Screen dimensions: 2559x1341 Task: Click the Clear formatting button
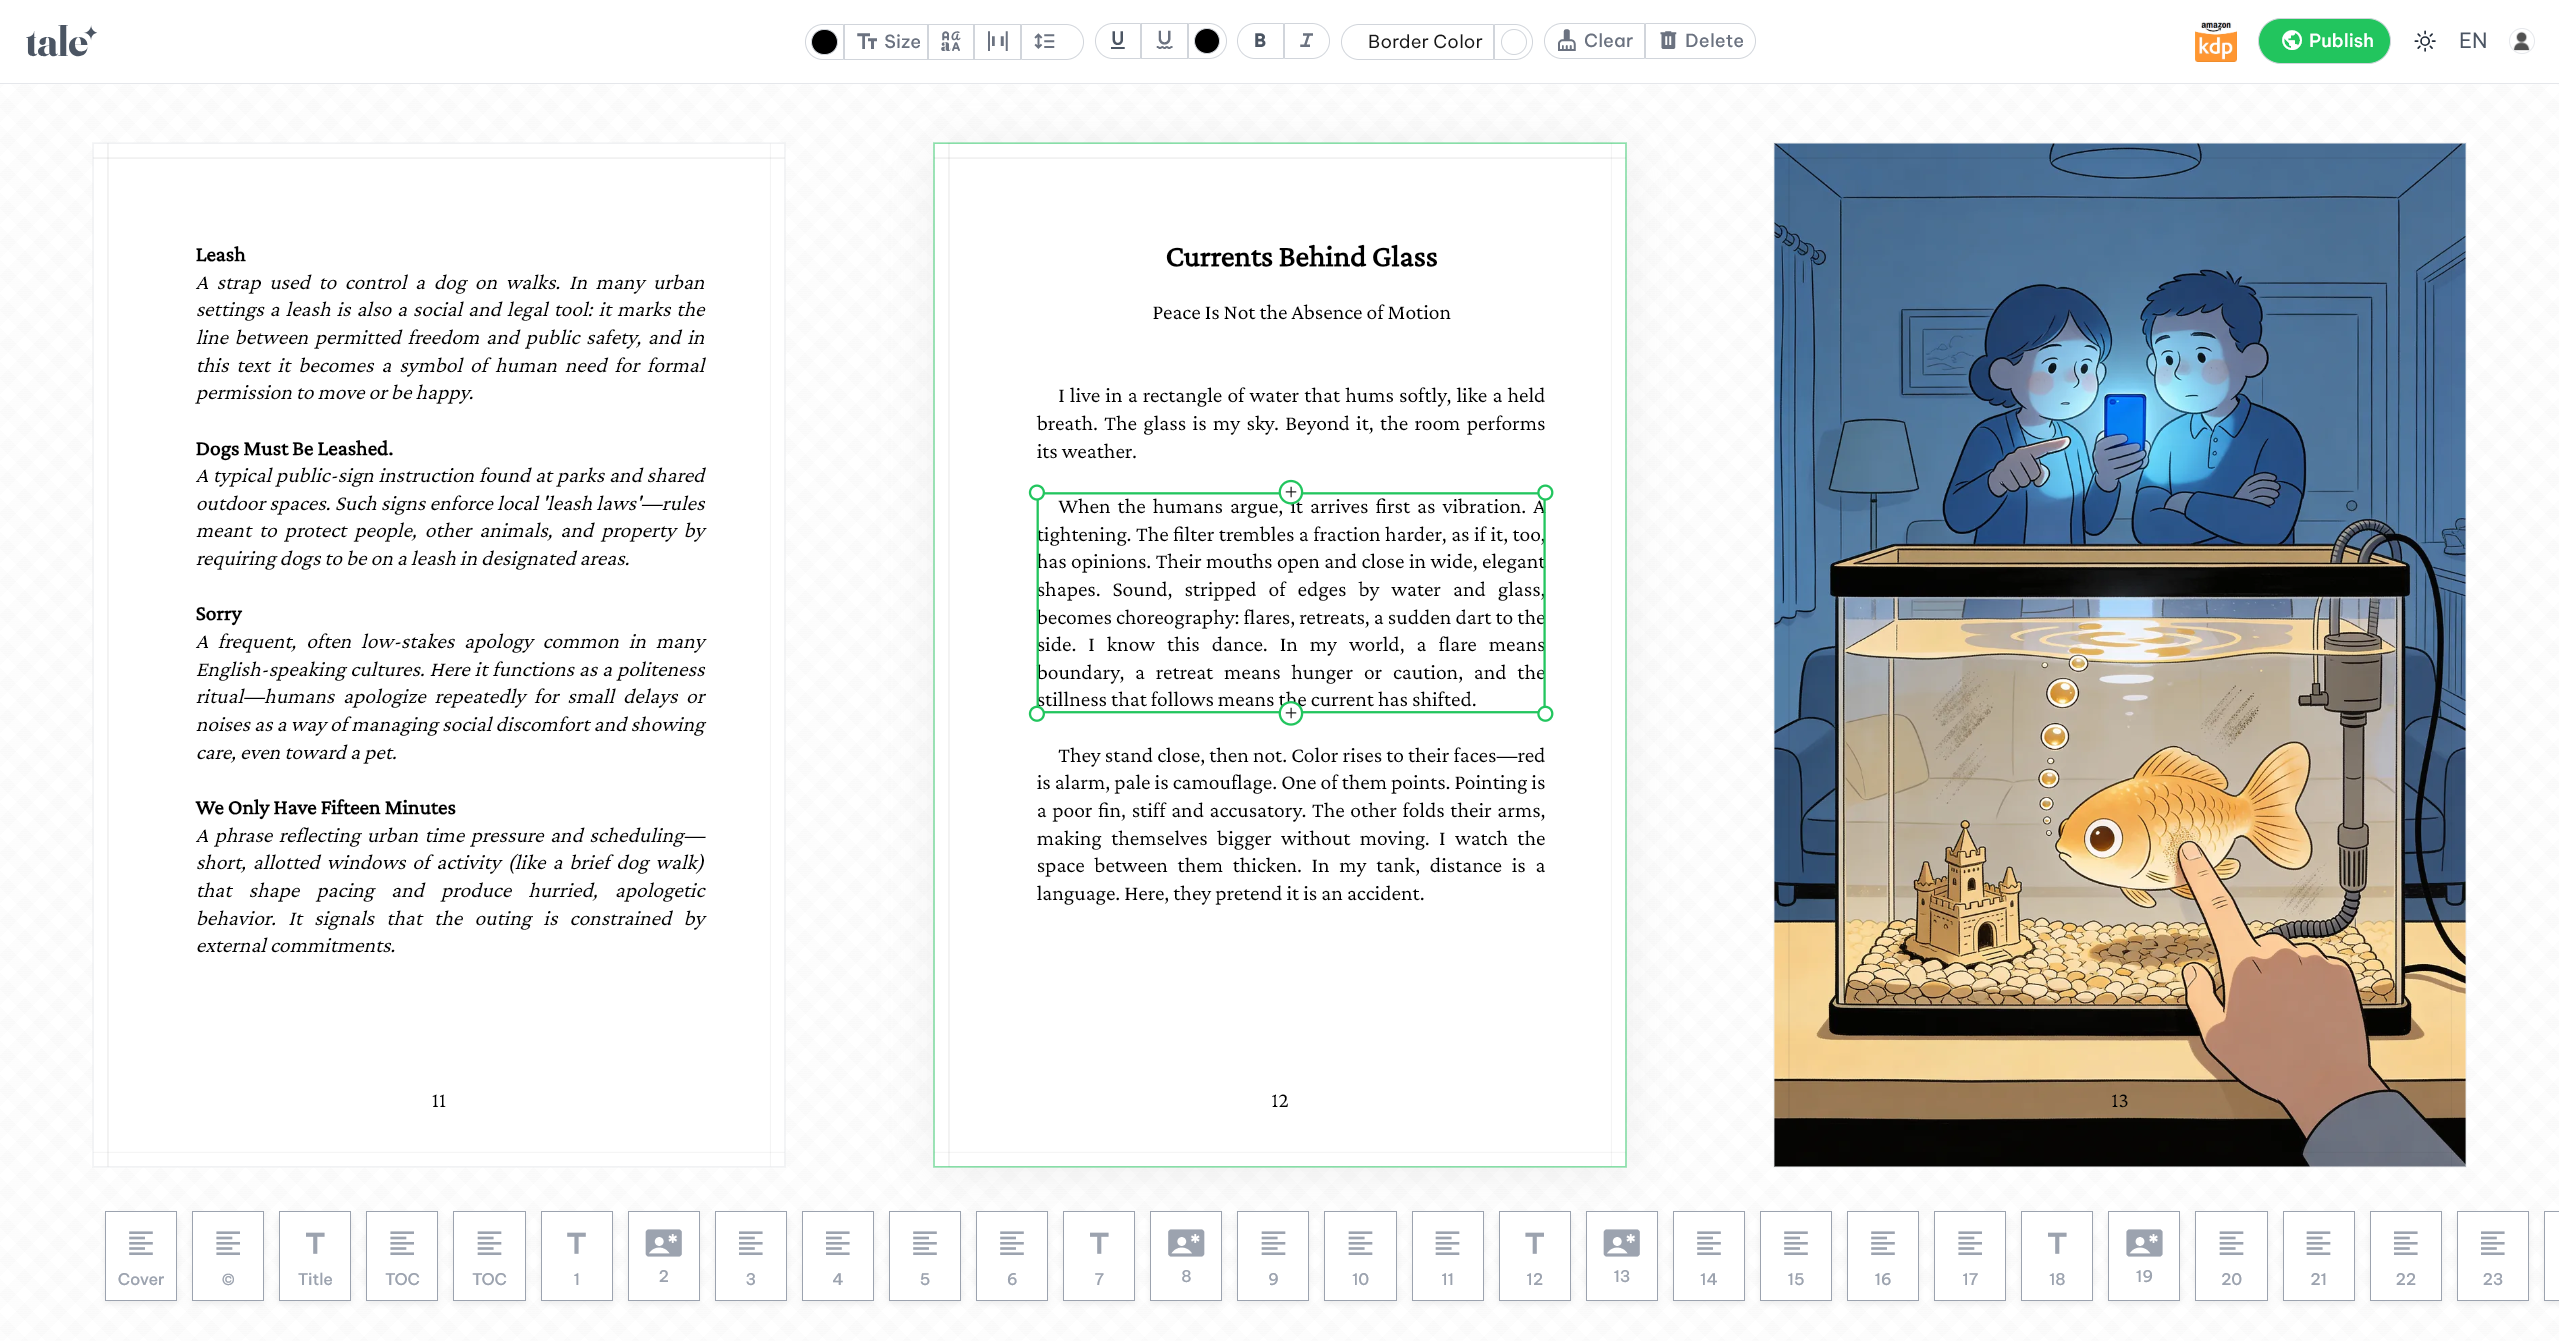[1595, 41]
